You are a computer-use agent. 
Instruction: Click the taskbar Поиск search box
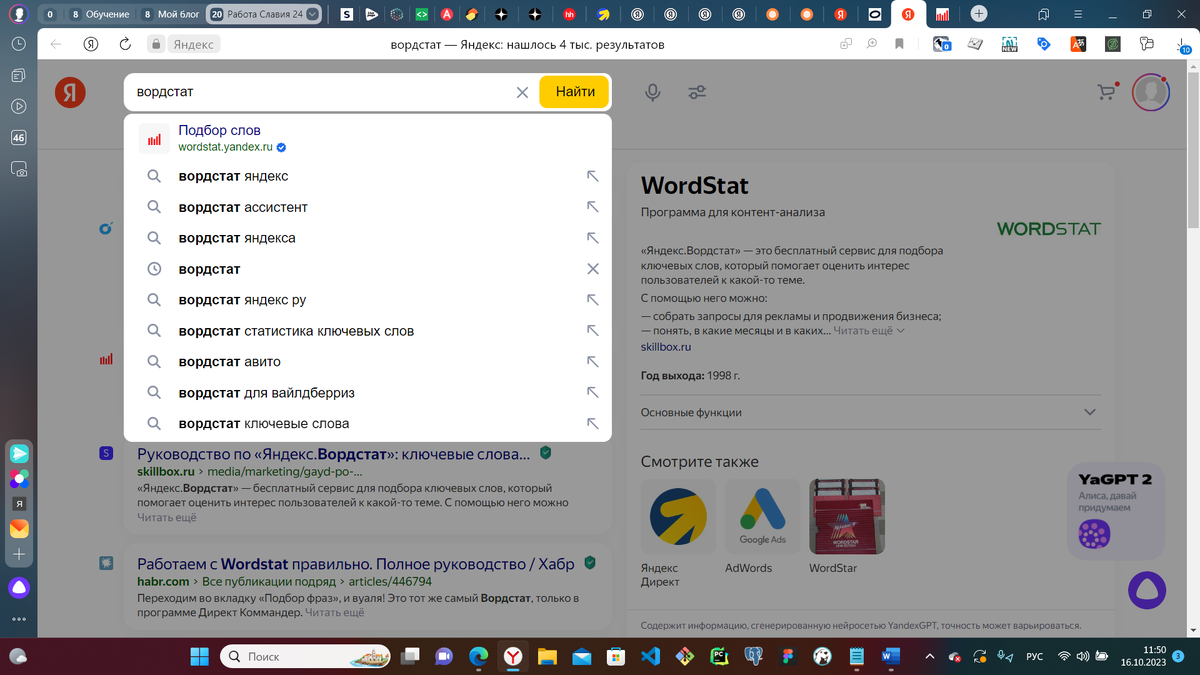(307, 656)
